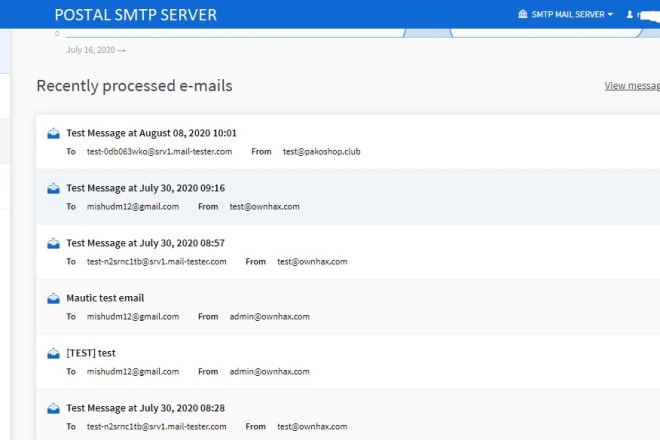Screen dimensions: 660x440
Task: Click test@ownhax.com sender in 08:57 row
Action: pyautogui.click(x=312, y=261)
